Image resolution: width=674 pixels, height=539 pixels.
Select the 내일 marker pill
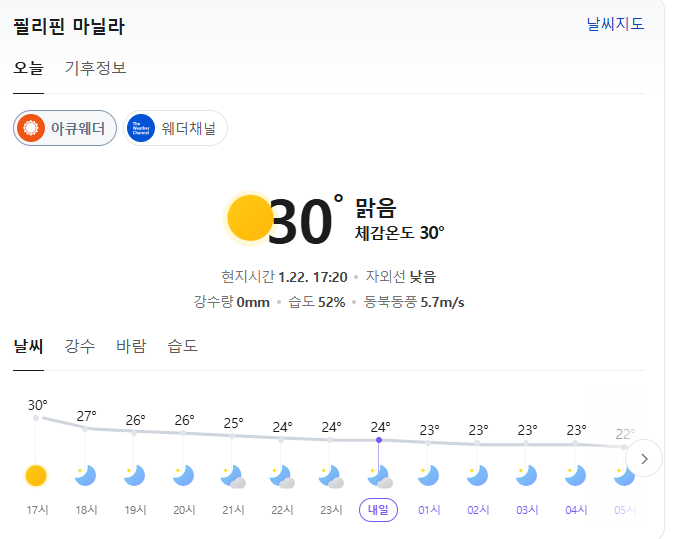click(378, 510)
